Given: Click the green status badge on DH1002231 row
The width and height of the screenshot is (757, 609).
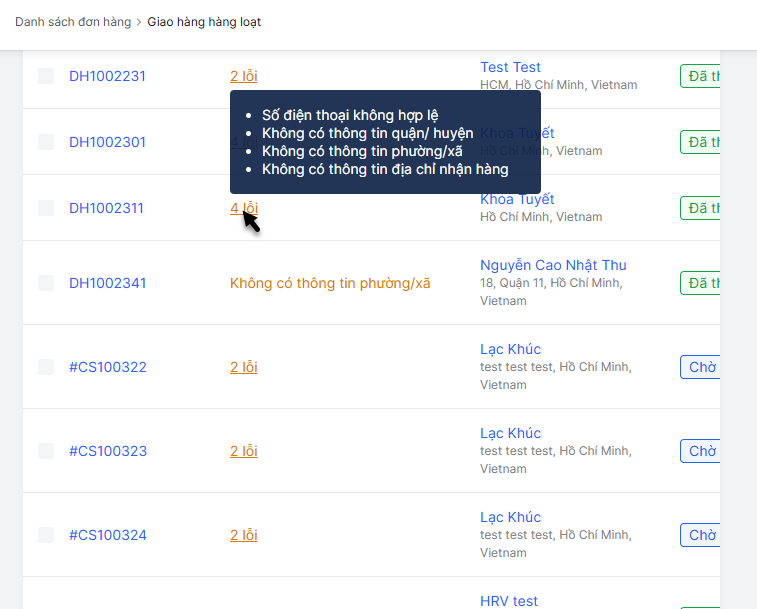Looking at the screenshot, I should pyautogui.click(x=700, y=76).
